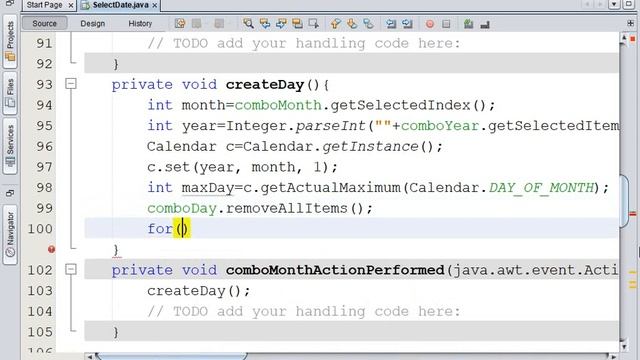Click the error marker beside line 101
The image size is (640, 360).
51,249
